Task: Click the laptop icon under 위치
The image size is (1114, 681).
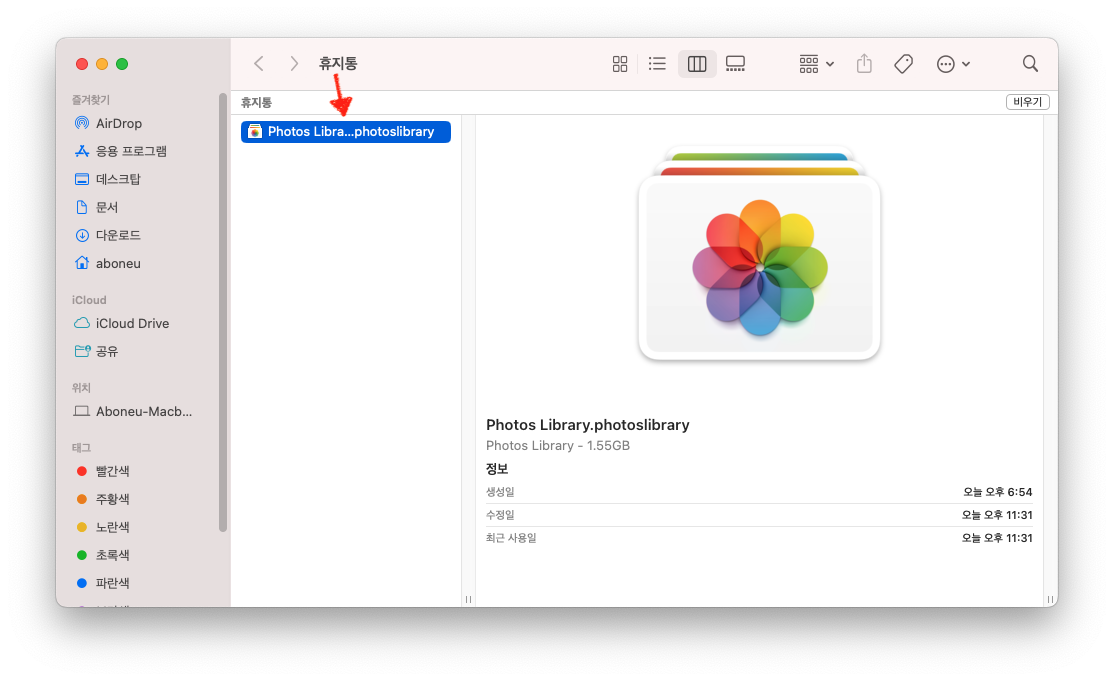Action: [x=82, y=411]
